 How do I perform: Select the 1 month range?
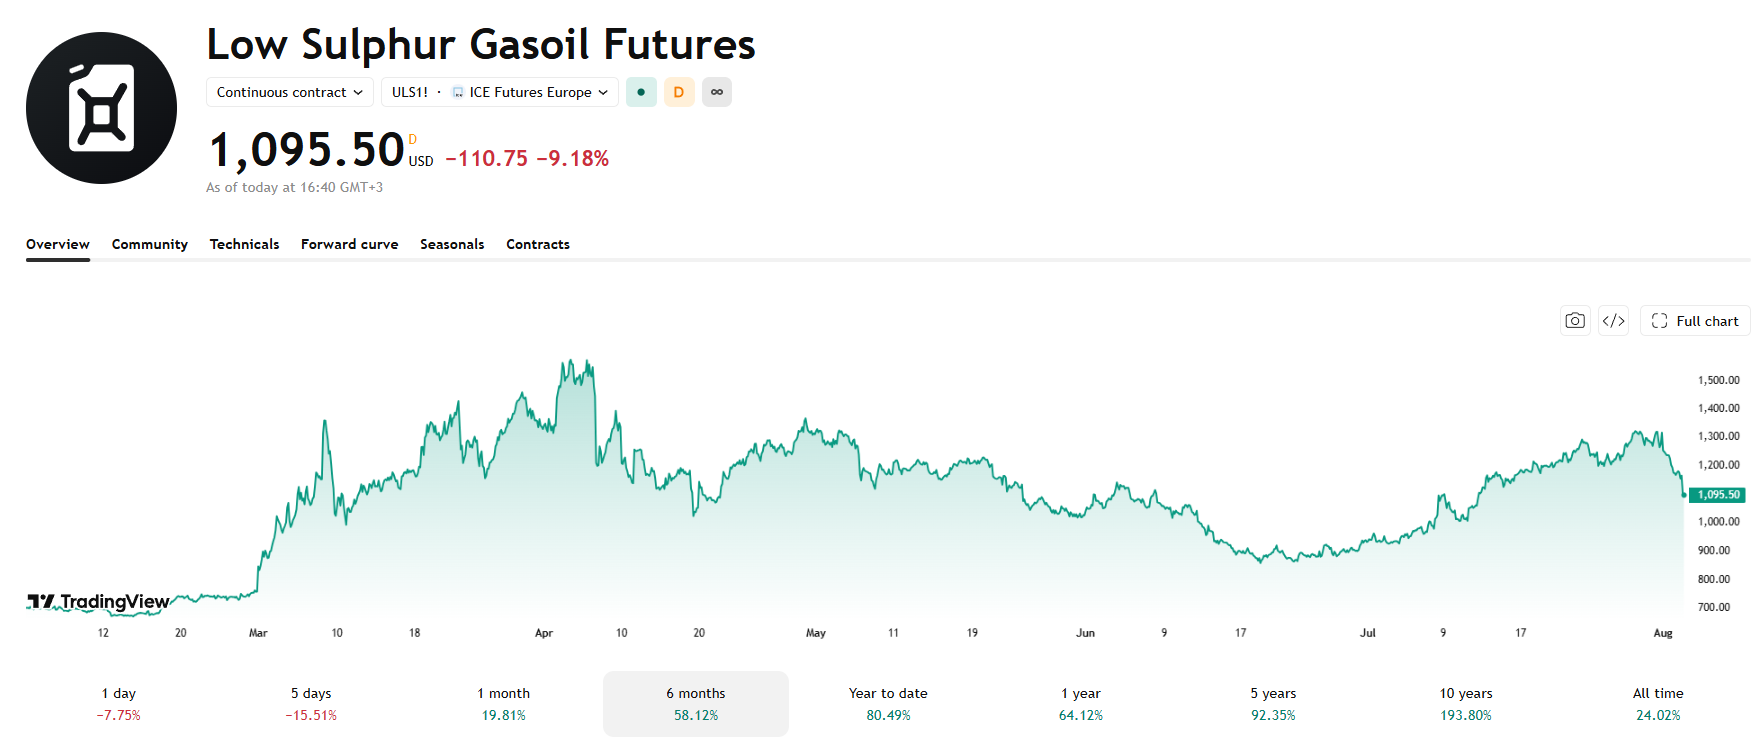(503, 704)
